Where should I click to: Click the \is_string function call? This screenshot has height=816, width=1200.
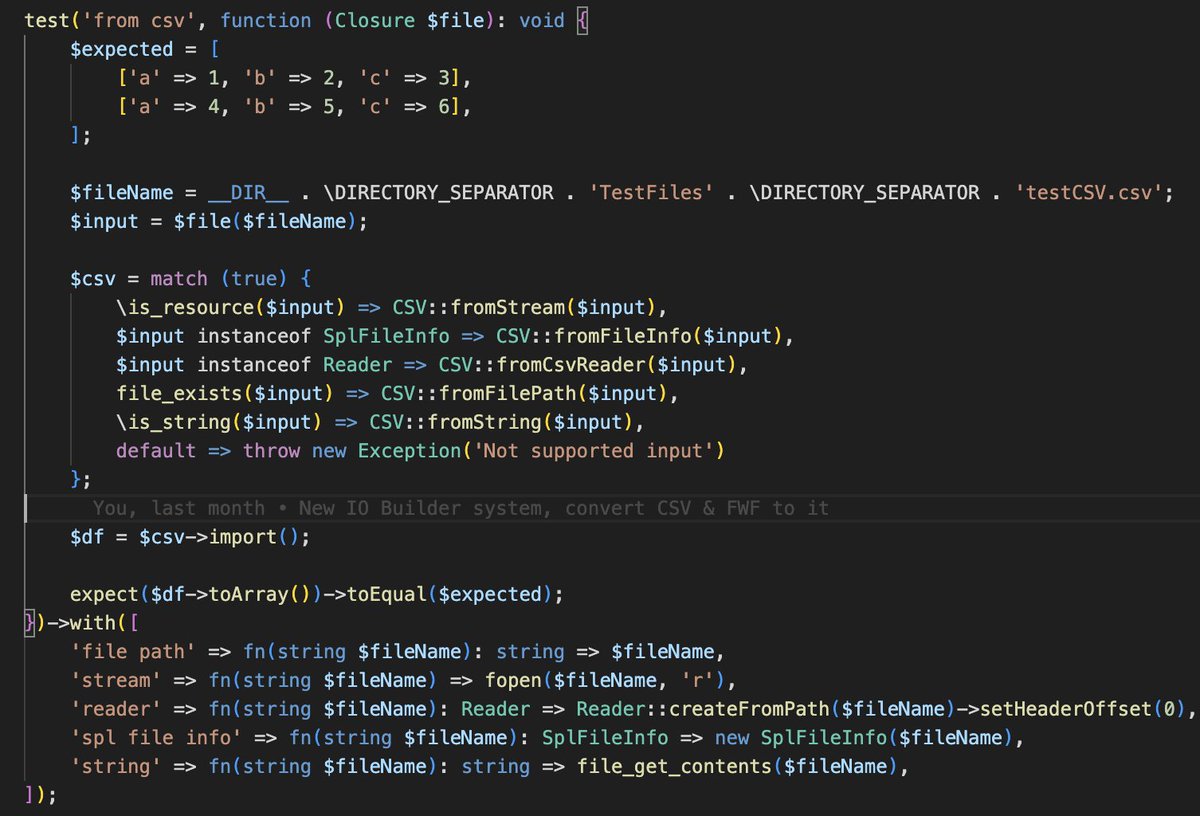[x=173, y=421]
